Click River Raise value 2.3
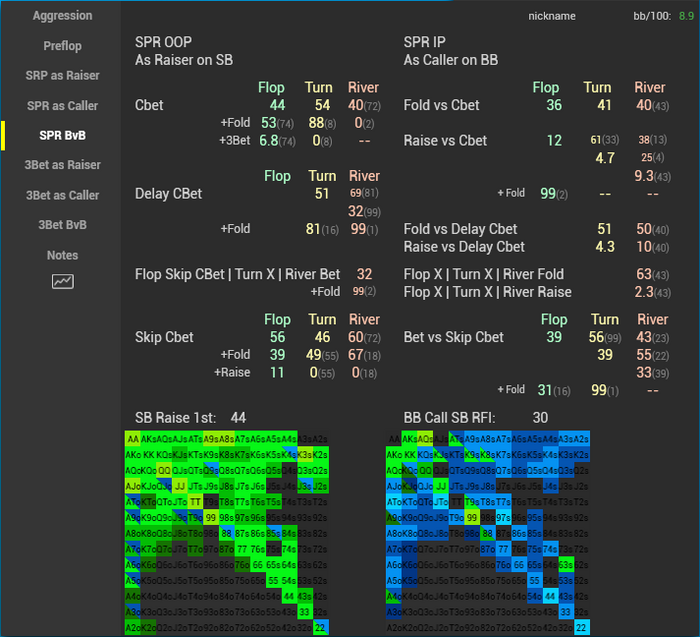 click(x=644, y=291)
